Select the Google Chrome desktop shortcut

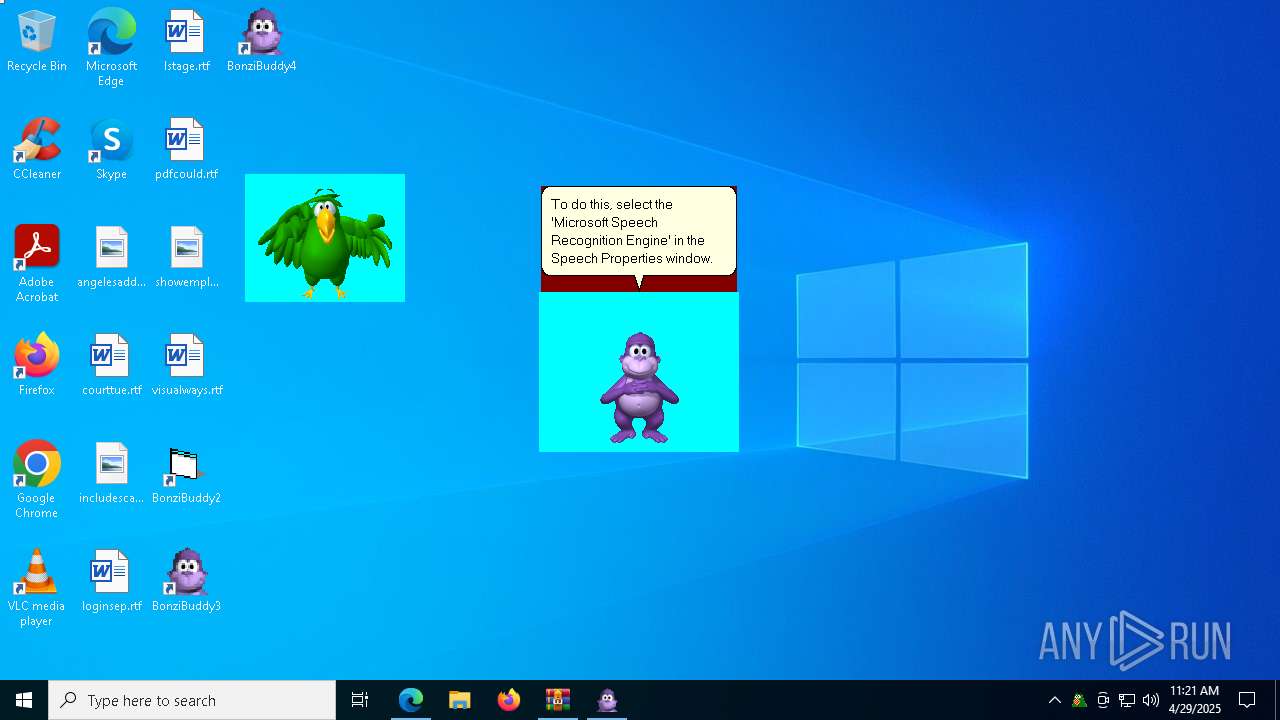tap(37, 481)
